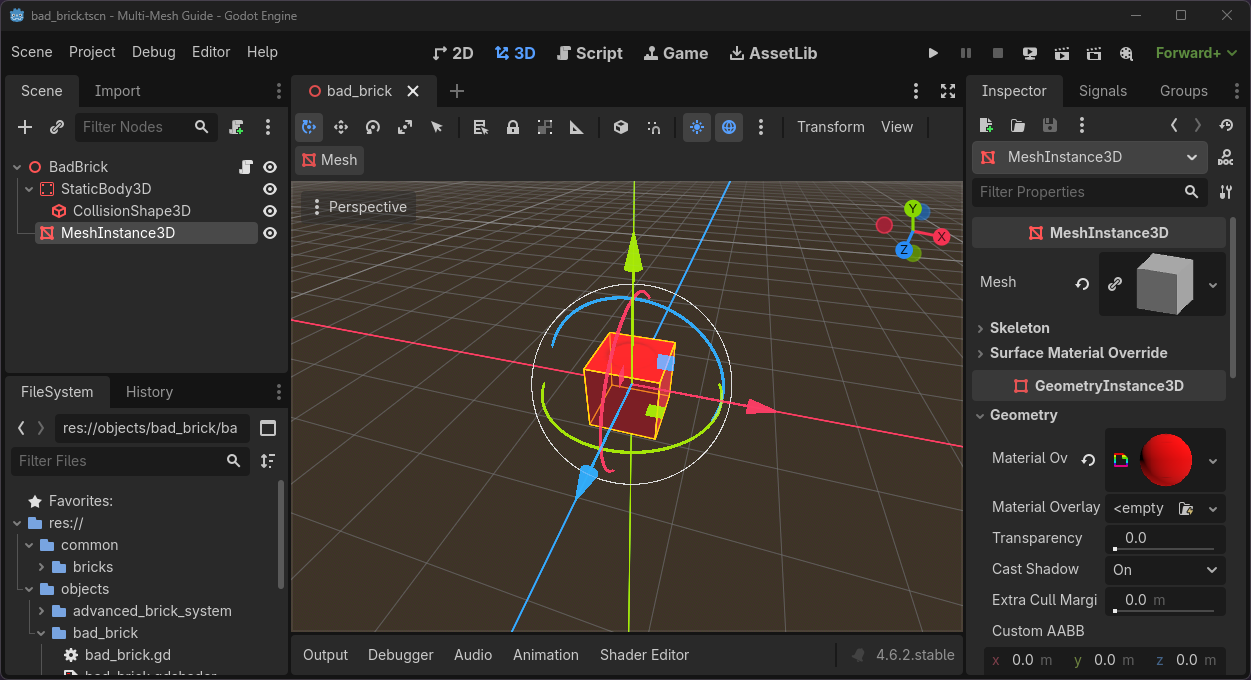1251x680 pixels.
Task: Select the Select mode arrow tool
Action: click(x=437, y=127)
